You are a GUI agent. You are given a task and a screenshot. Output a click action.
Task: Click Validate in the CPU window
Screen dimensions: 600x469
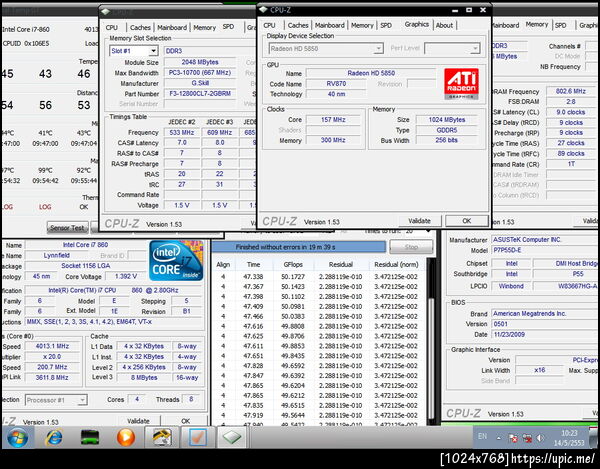point(138,421)
